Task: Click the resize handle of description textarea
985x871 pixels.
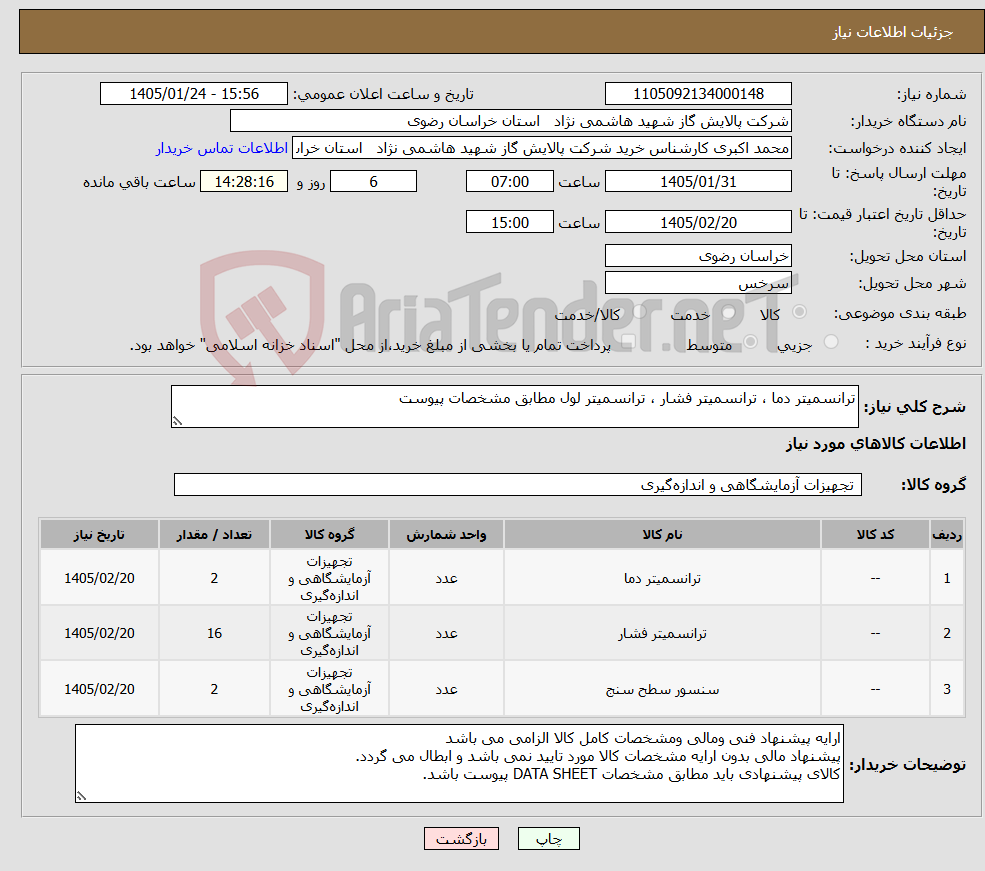Action: [177, 421]
